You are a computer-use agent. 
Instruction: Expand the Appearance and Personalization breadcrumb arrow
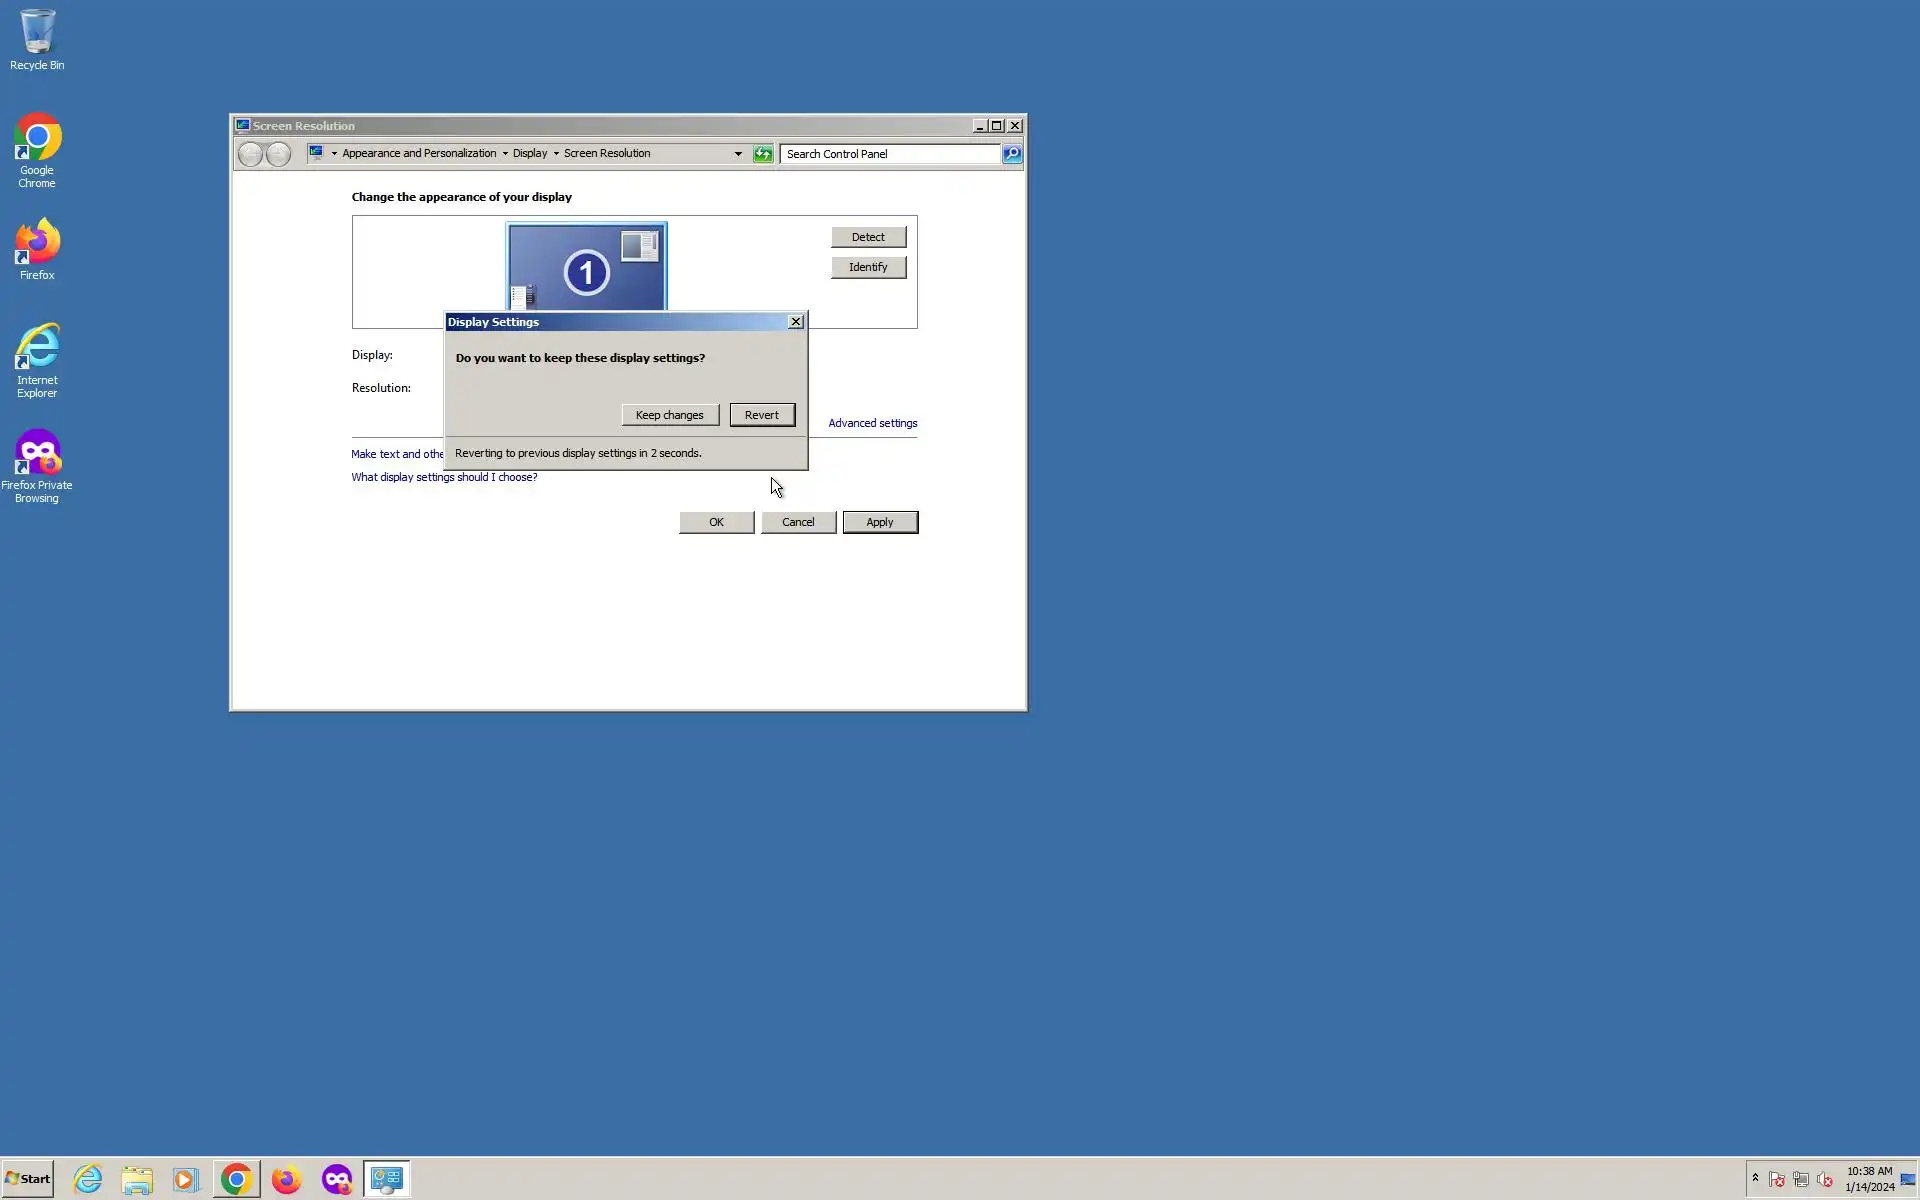[x=505, y=154]
